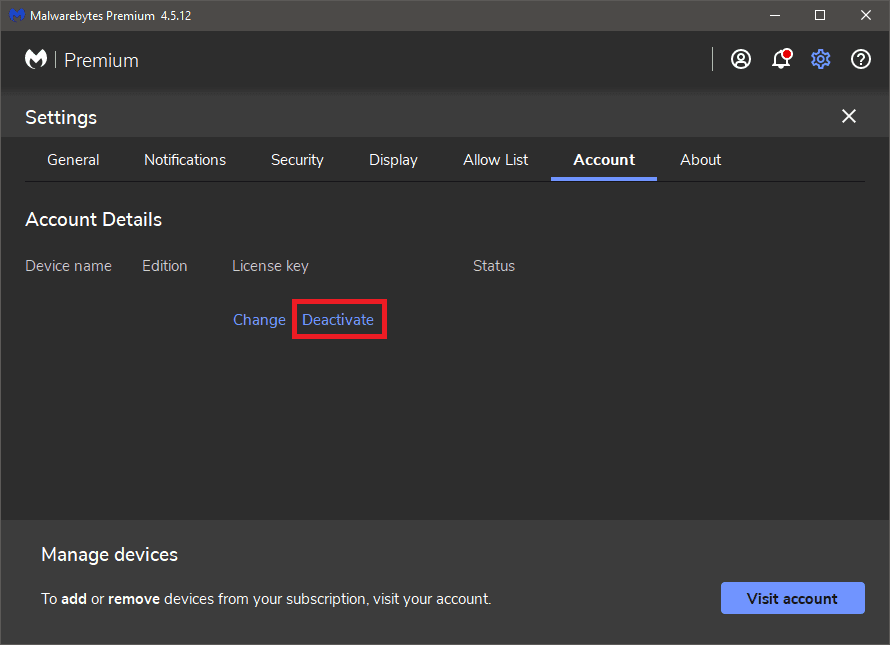Click the add or remove devices sentence
The width and height of the screenshot is (890, 645).
point(266,599)
